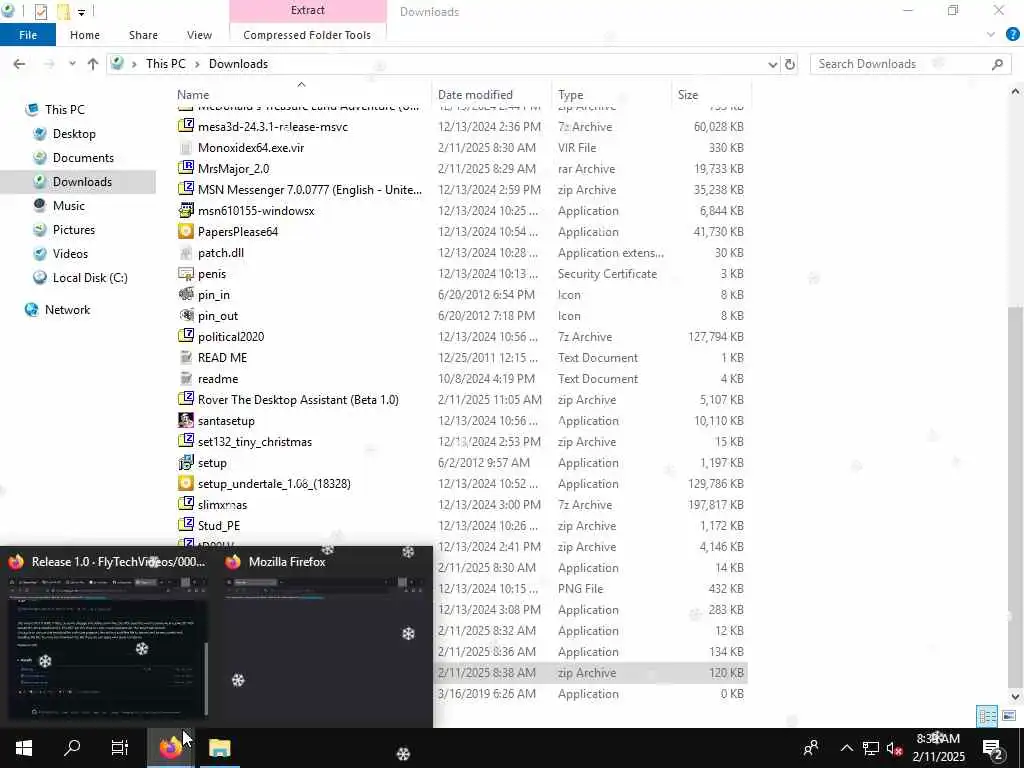Select the msn610155-windowsx application icon
1024x768 pixels.
pos(186,210)
